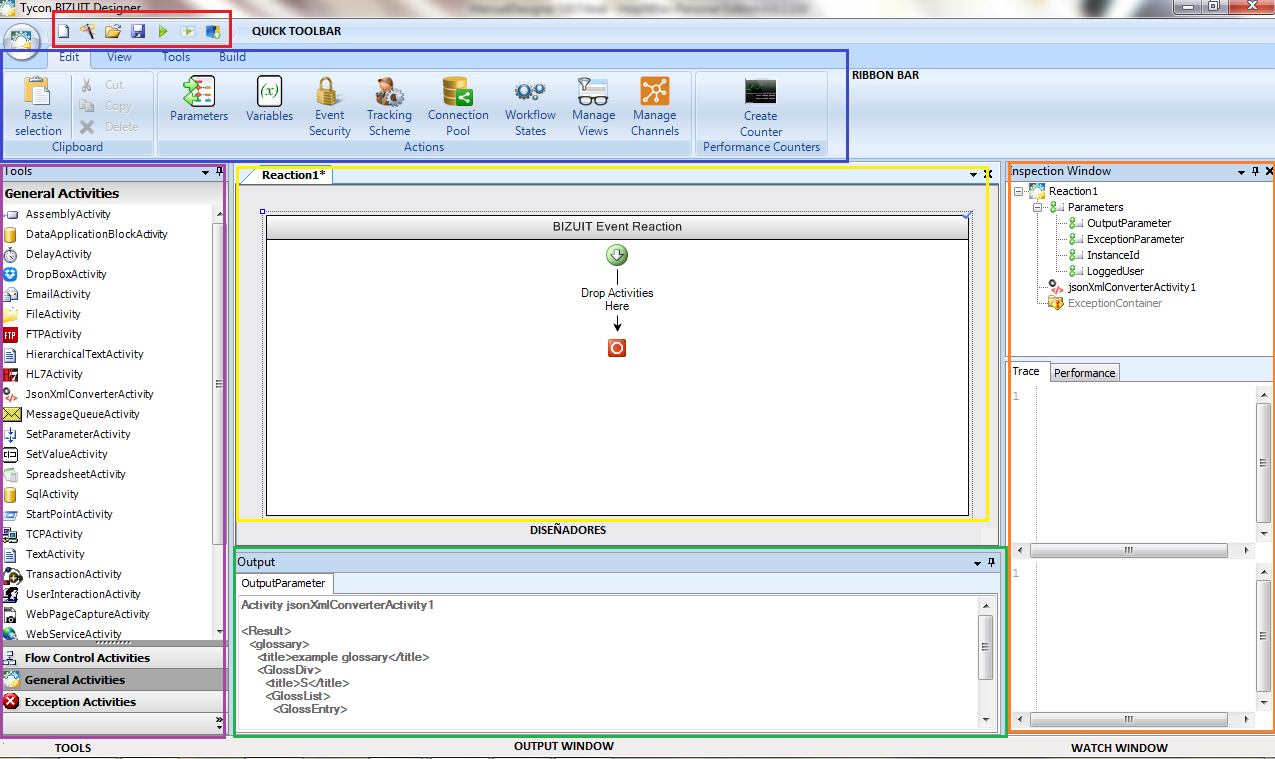
Task: Select EmailActivity in the Tools list
Action: tap(58, 294)
